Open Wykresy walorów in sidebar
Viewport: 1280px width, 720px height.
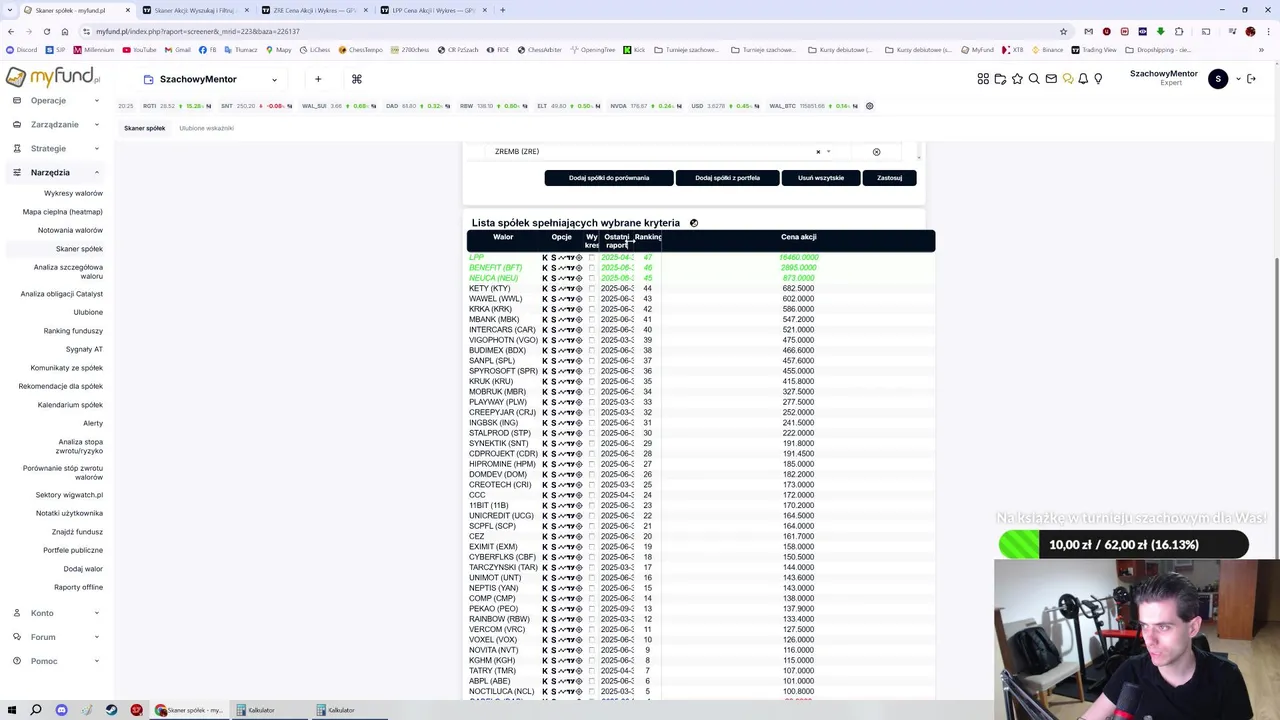click(x=73, y=193)
